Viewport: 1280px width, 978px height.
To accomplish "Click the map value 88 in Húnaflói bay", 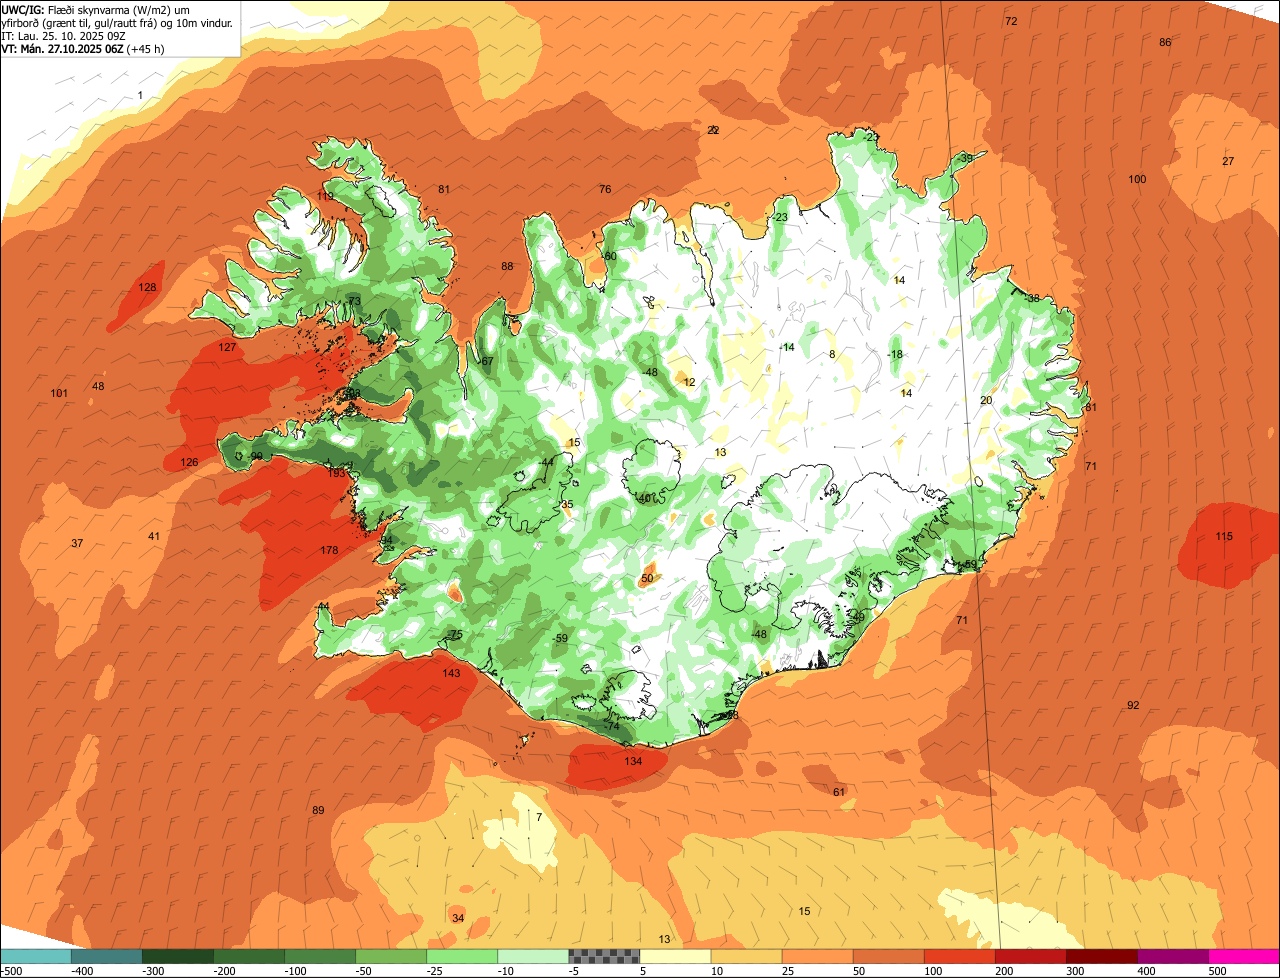I will click(x=507, y=267).
